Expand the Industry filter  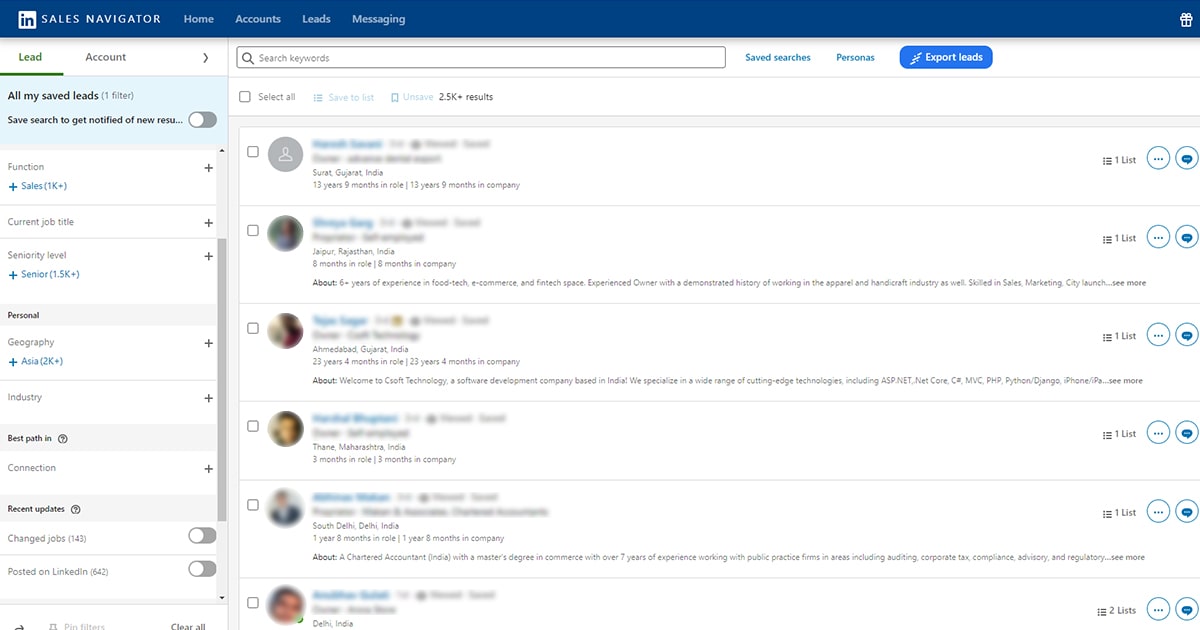tap(208, 398)
